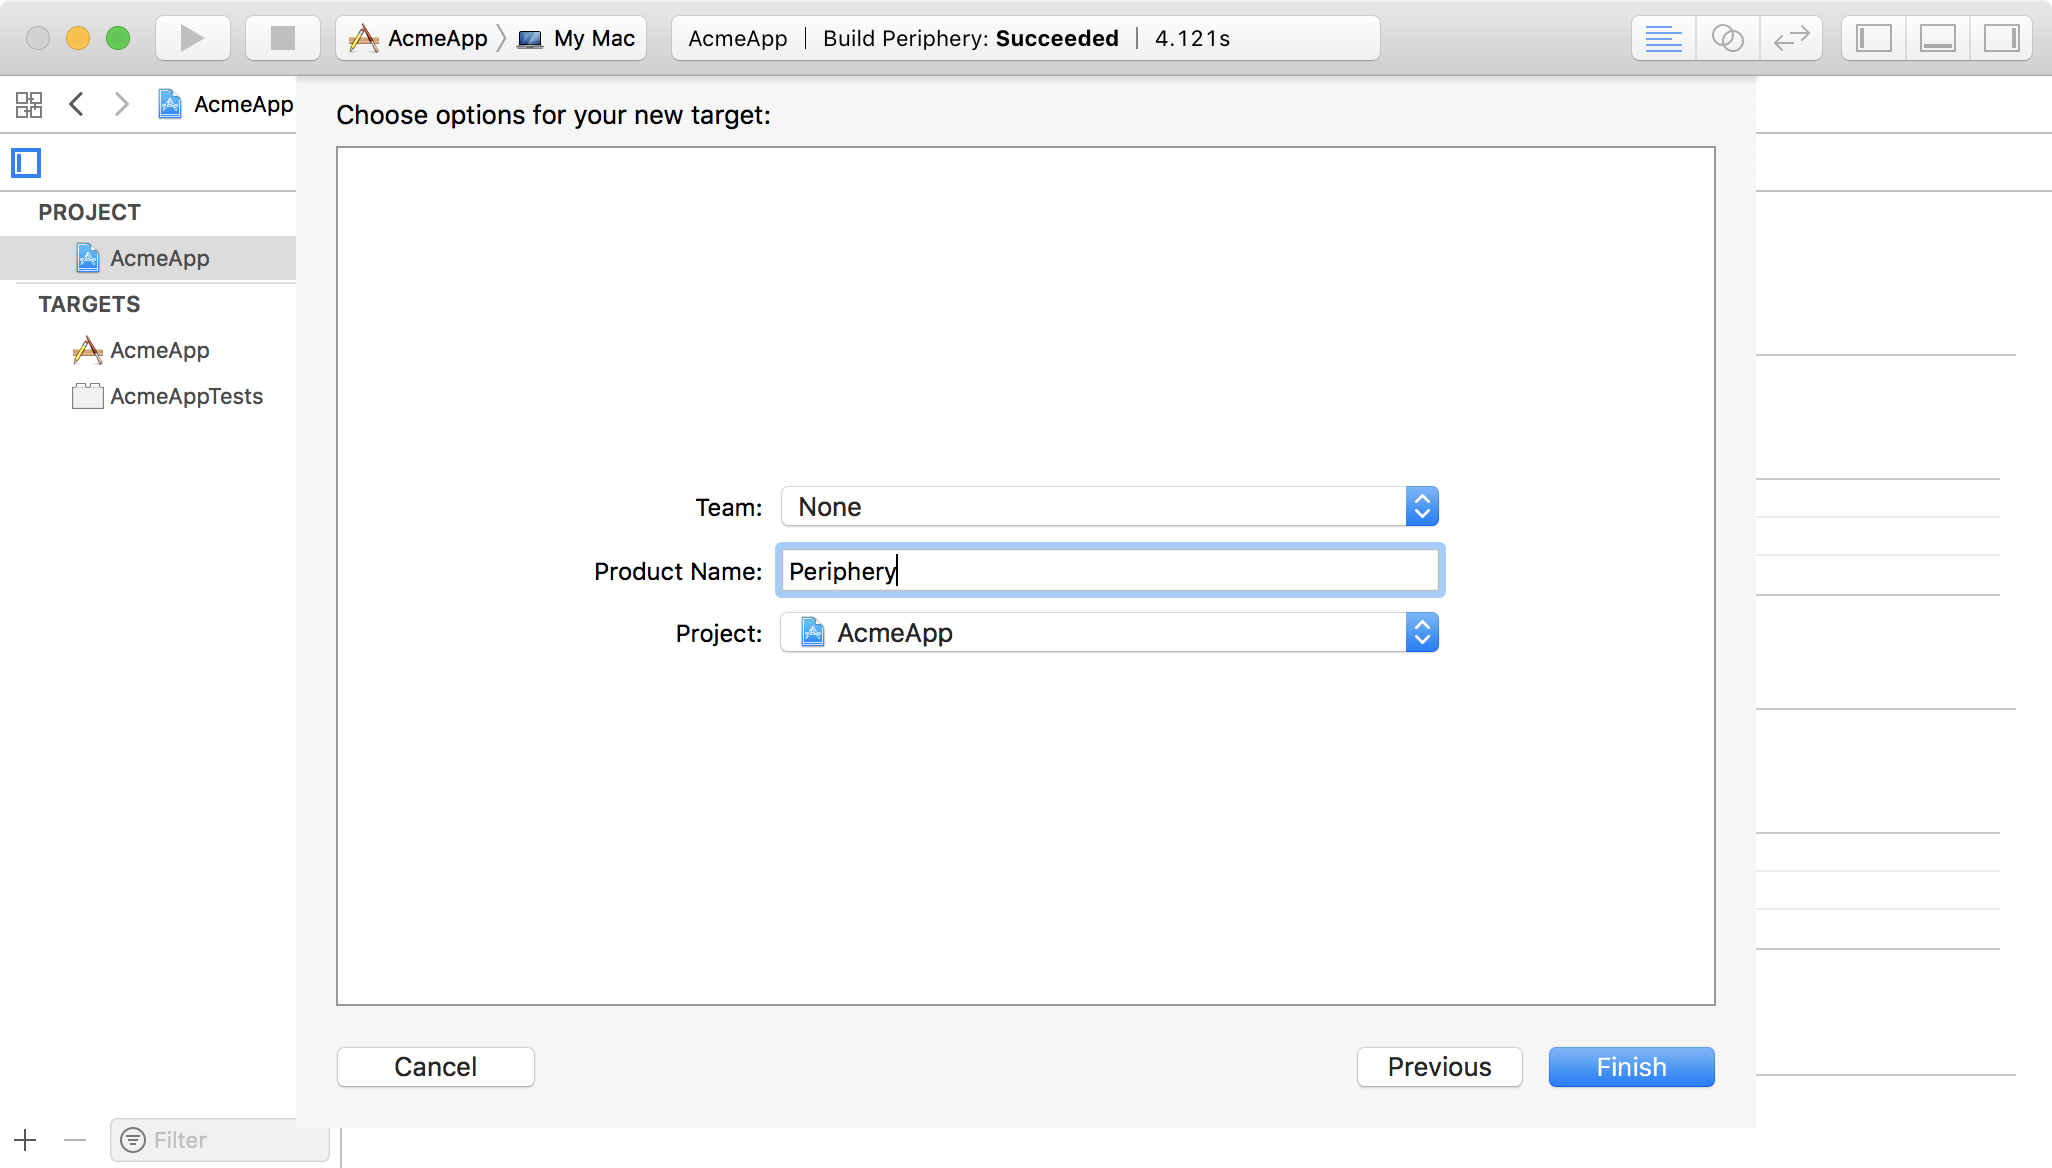Select AcmeAppTests target in sidebar
This screenshot has height=1168, width=2052.
coord(186,396)
